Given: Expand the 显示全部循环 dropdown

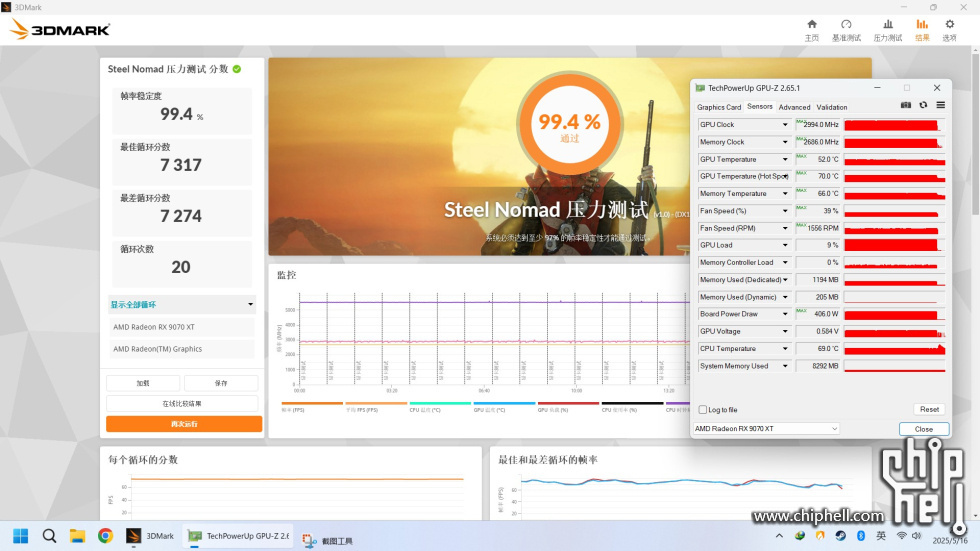Looking at the screenshot, I should pyautogui.click(x=182, y=304).
